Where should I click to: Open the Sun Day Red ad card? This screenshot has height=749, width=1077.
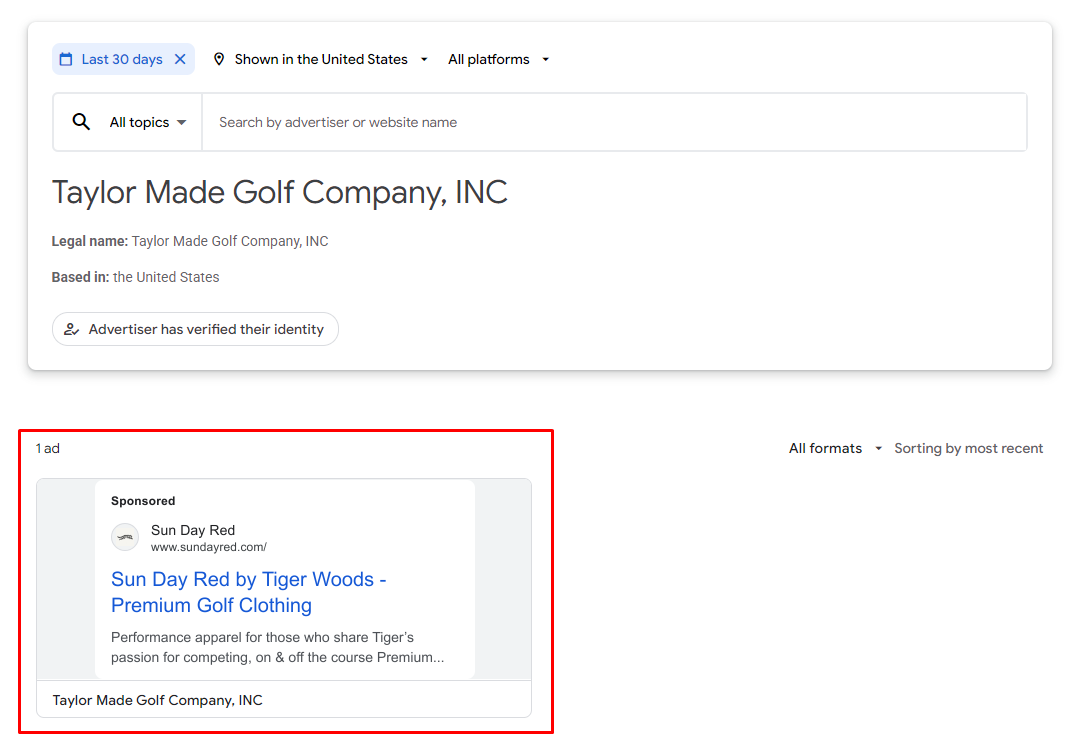(284, 598)
